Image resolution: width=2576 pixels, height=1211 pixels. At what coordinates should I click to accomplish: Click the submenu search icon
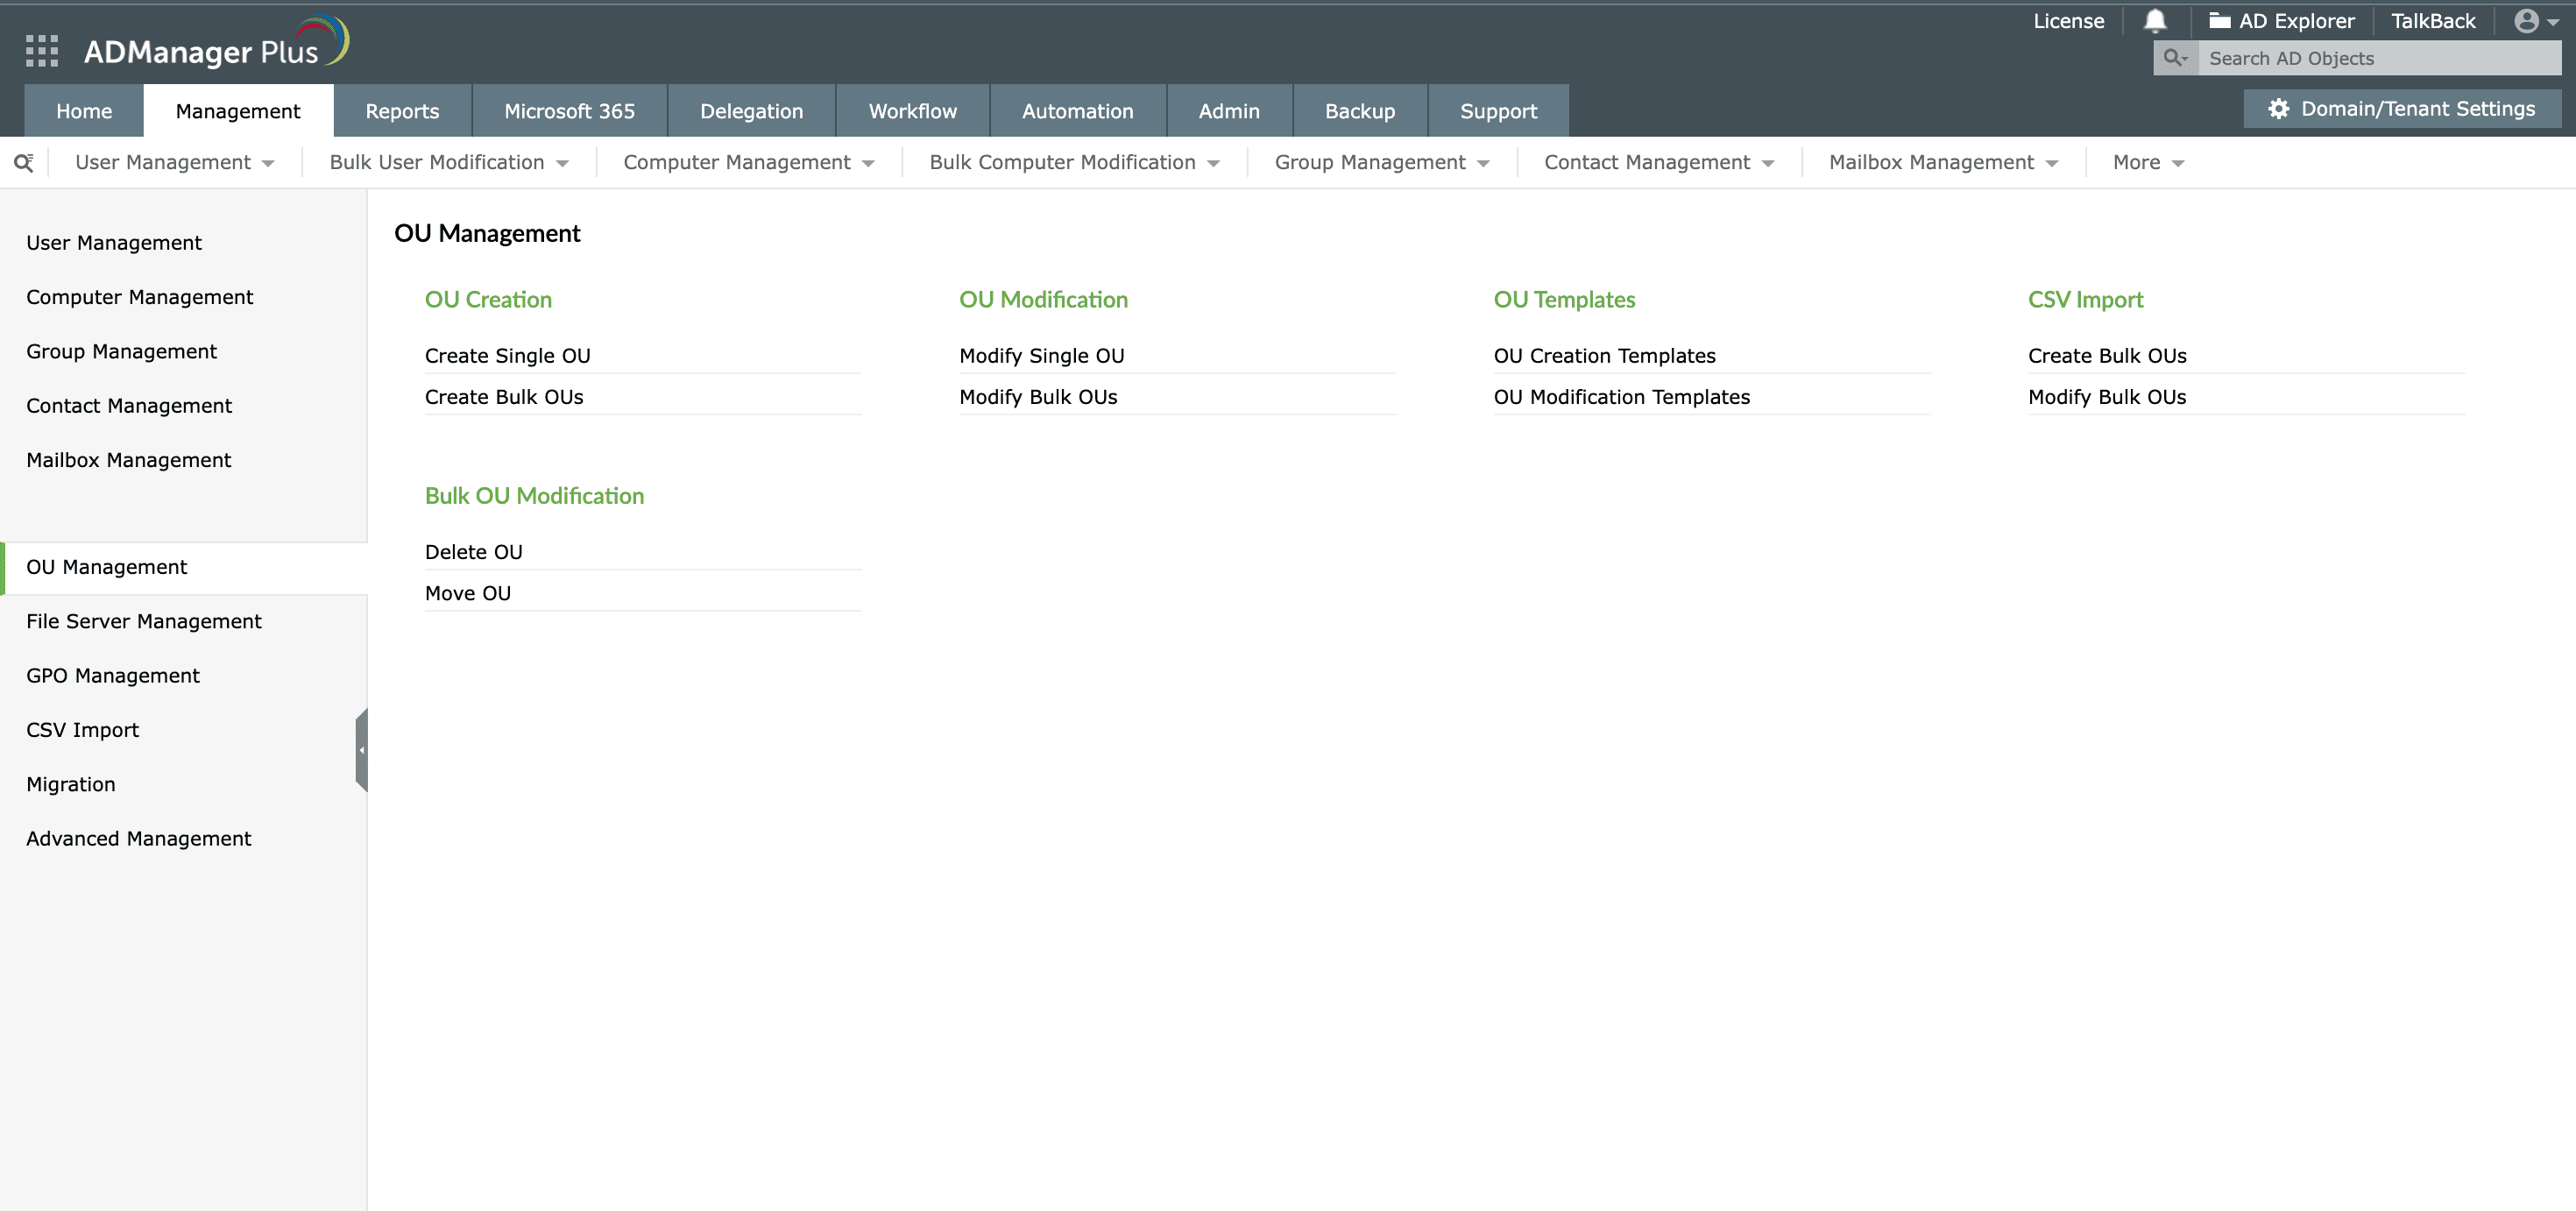(24, 163)
